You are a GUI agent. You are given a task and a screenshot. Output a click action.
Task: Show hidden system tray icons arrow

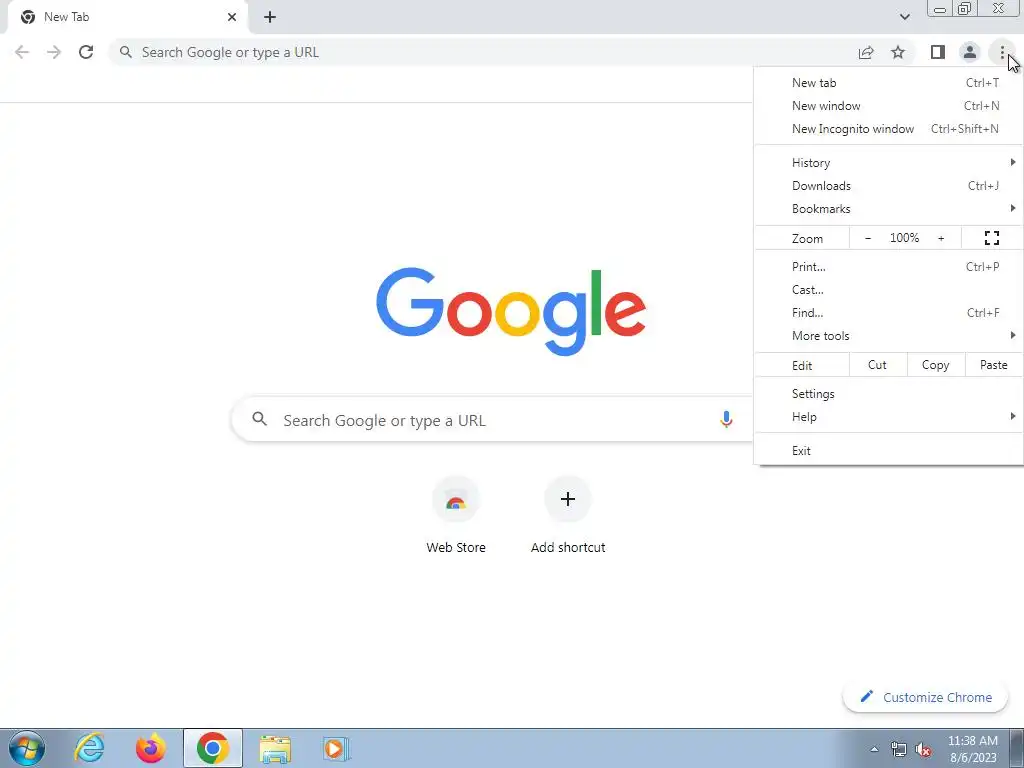(x=874, y=749)
